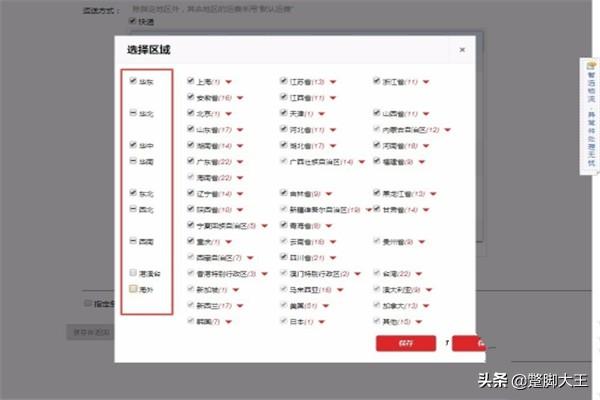Open the 韩国 dropdown arrow
600x400 pixels.
(x=228, y=322)
